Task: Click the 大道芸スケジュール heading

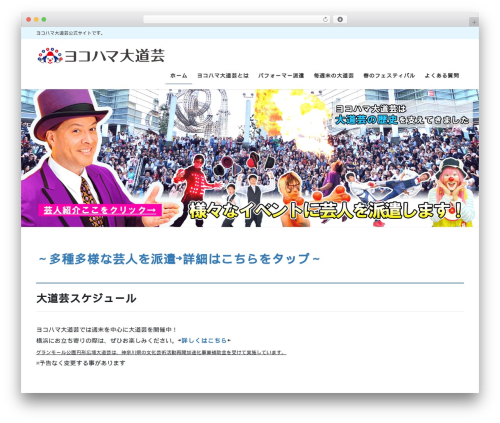Action: pyautogui.click(x=86, y=298)
